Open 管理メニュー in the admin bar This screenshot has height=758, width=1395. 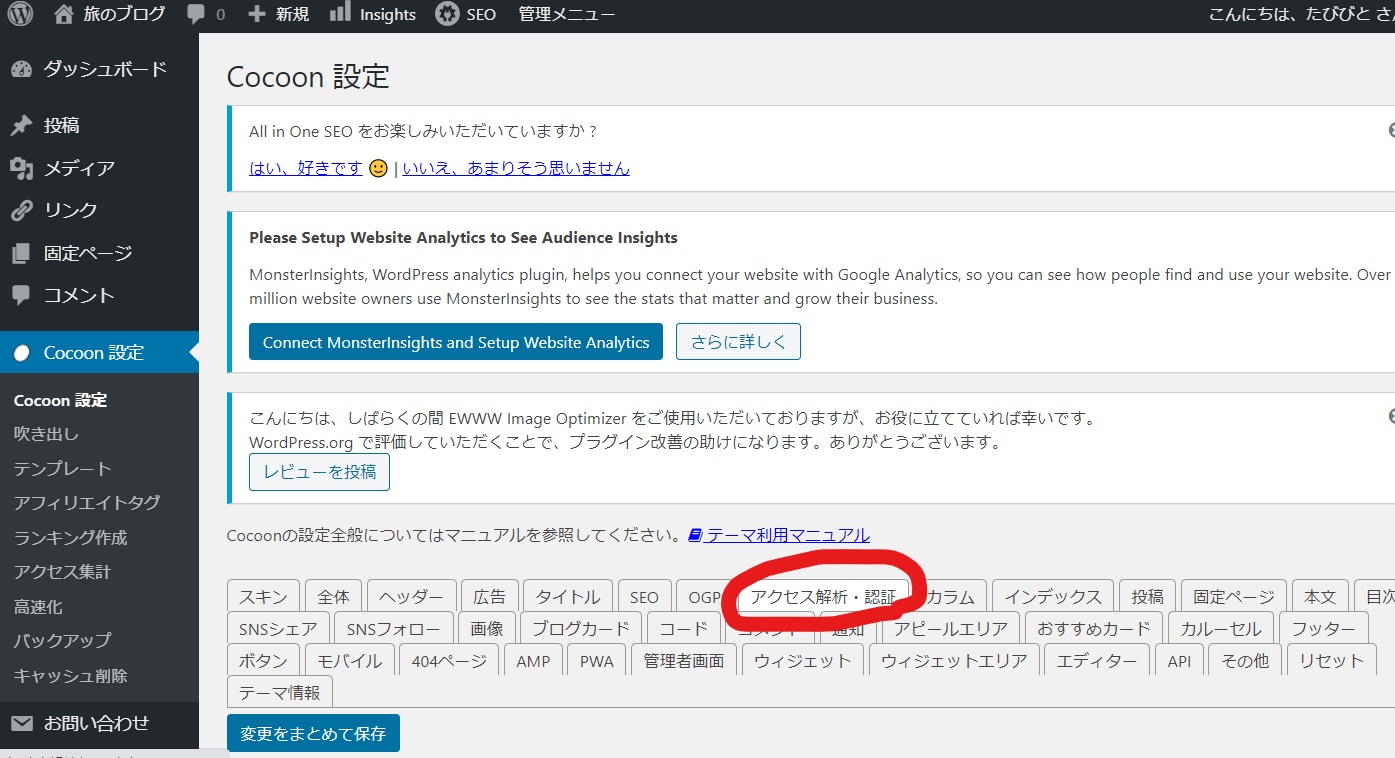(x=567, y=14)
